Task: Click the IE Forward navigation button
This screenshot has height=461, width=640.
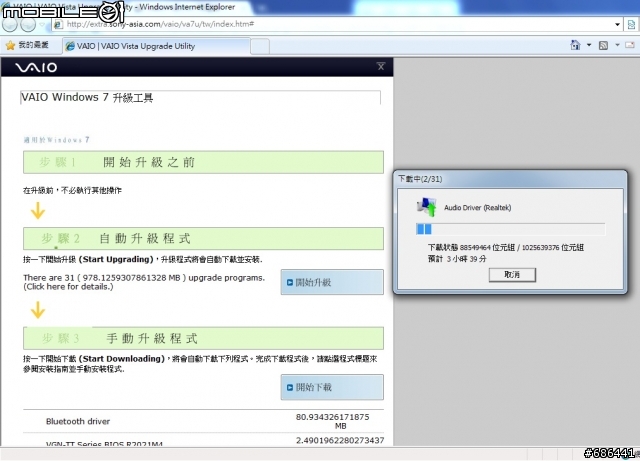Action: pos(28,24)
